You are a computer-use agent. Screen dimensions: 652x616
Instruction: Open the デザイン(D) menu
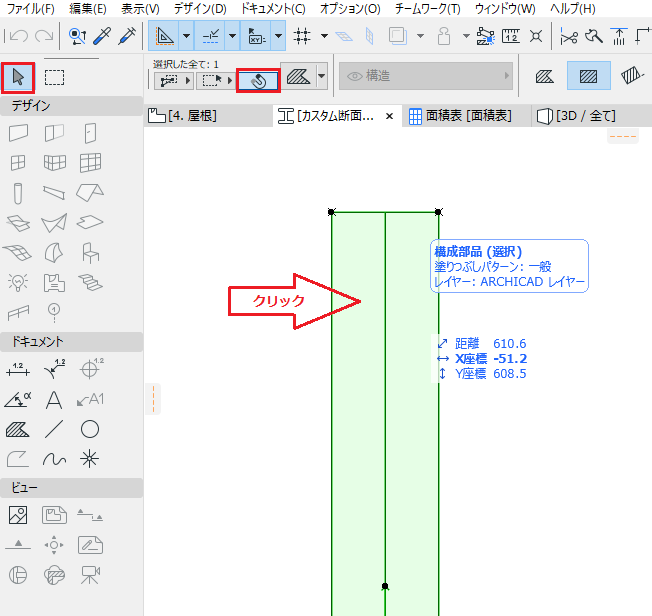tap(200, 8)
